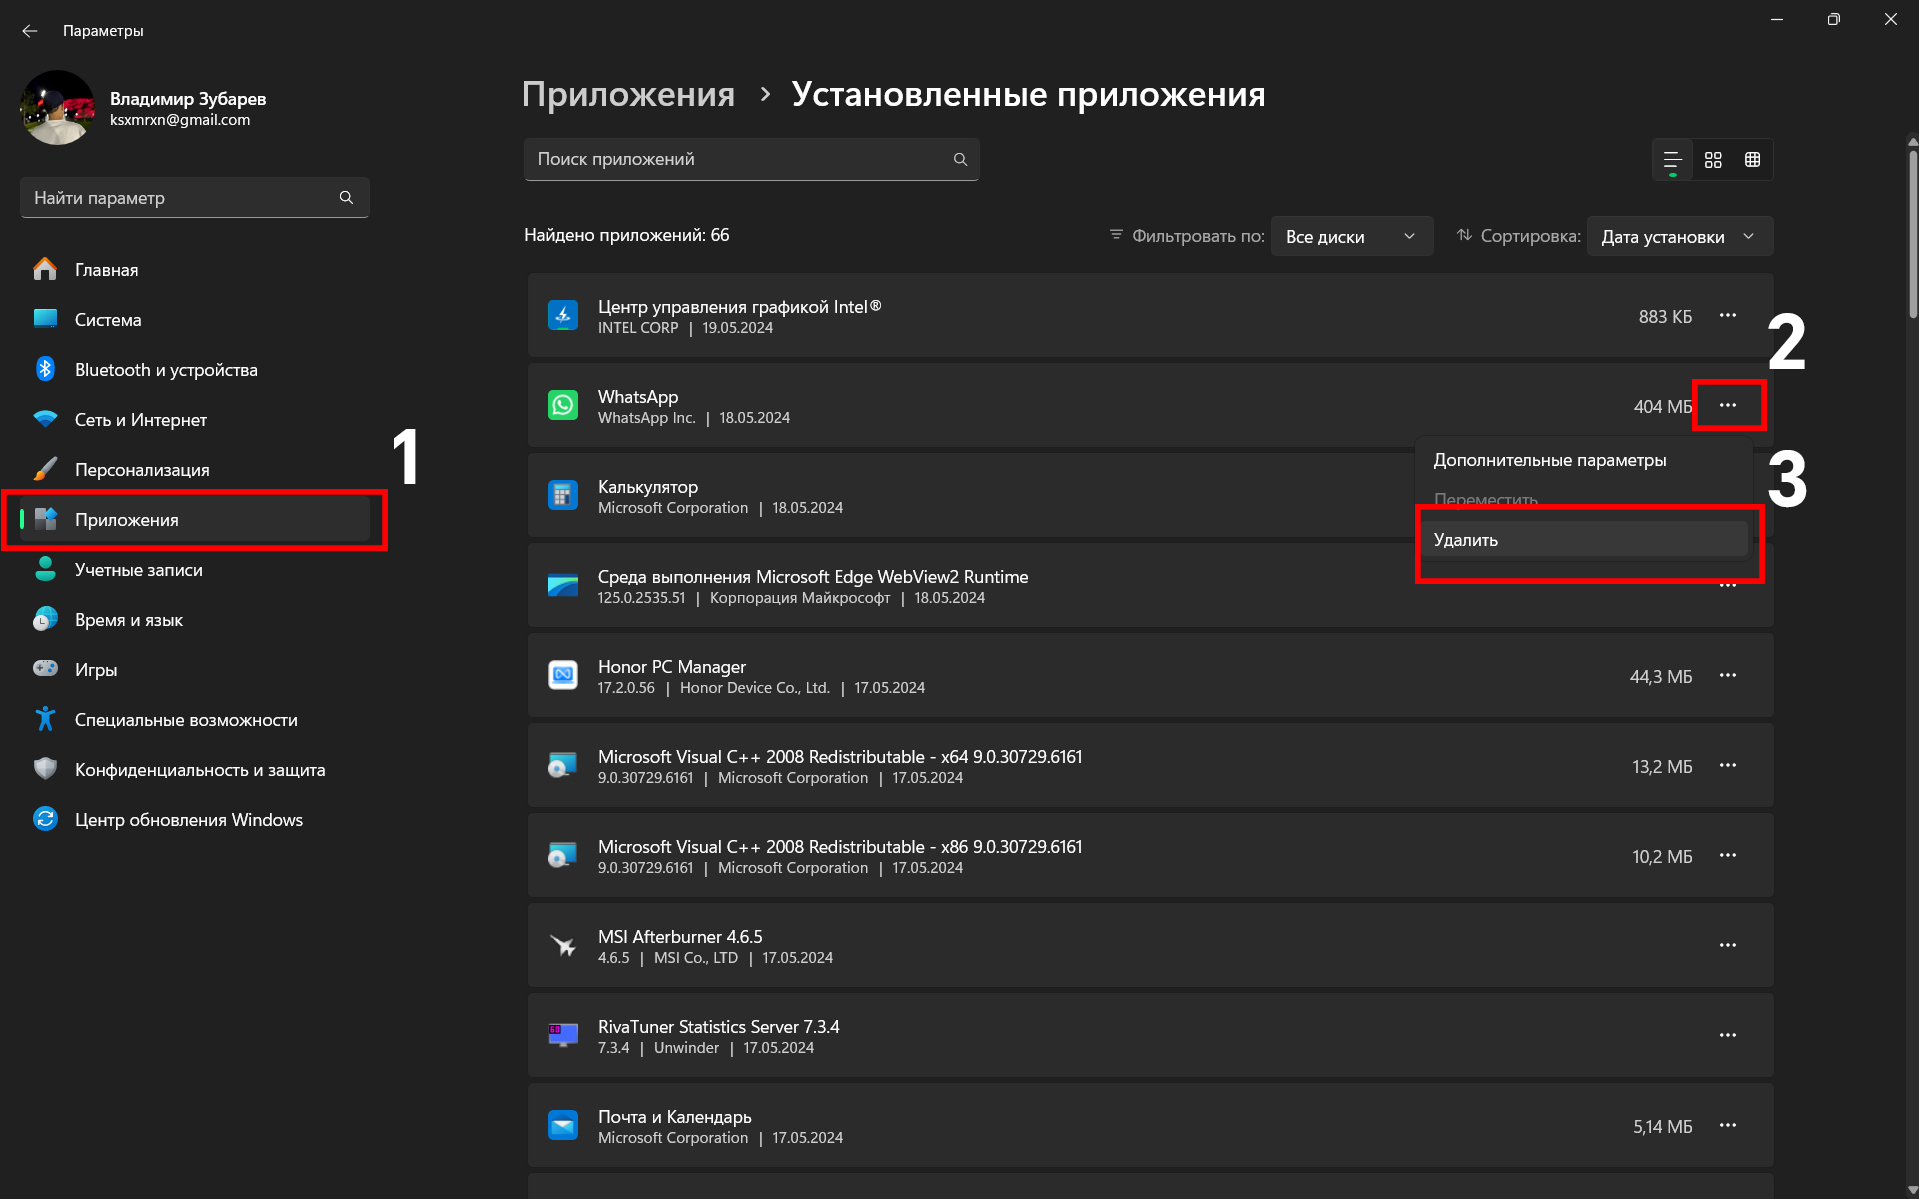This screenshot has width=1919, height=1199.
Task: Click the vertical scrollbar on the right
Action: (x=1912, y=235)
